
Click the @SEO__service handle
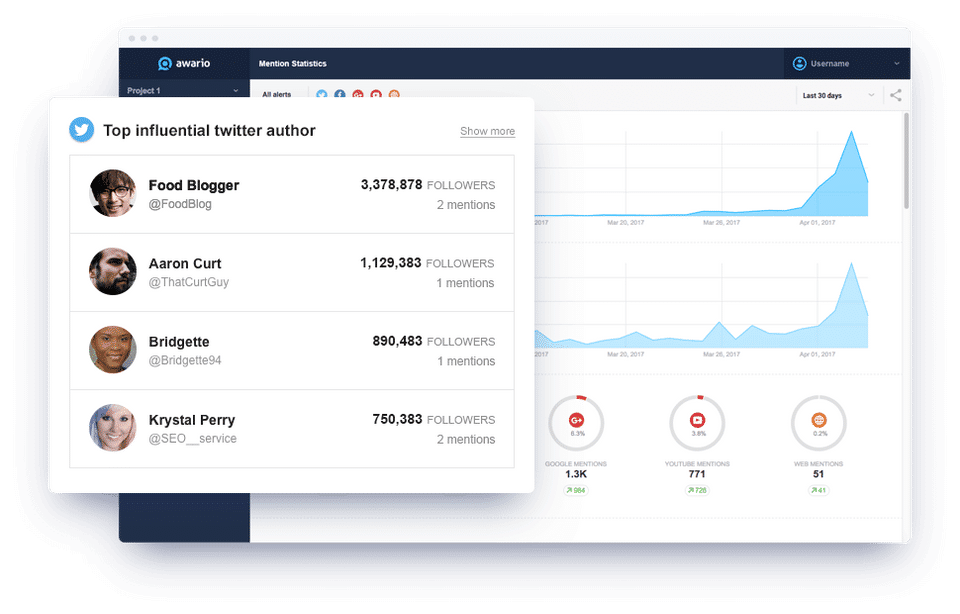coord(192,439)
